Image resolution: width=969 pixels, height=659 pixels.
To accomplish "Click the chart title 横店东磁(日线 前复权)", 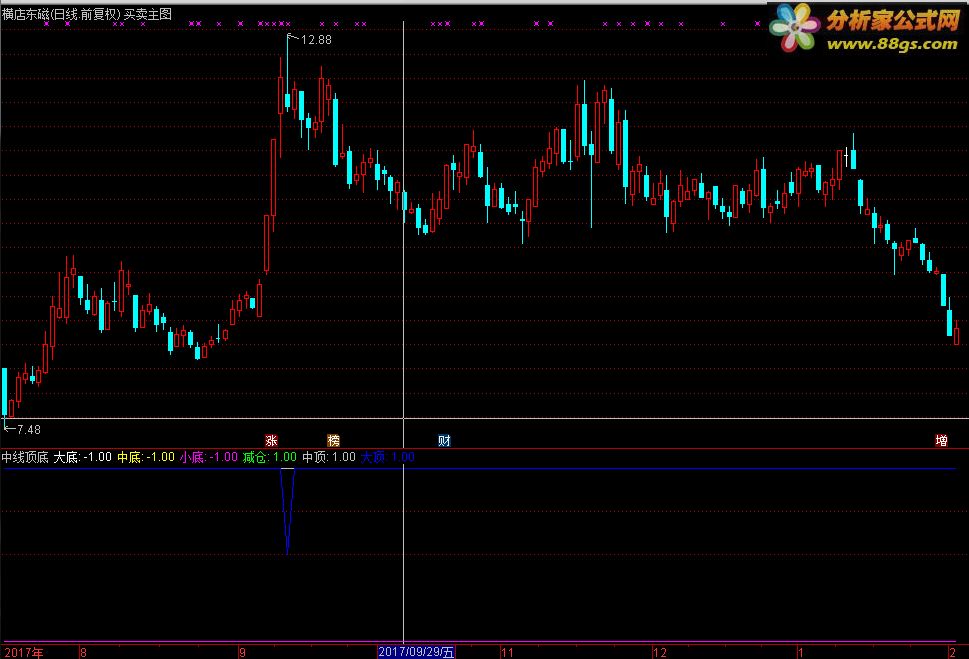I will coord(61,14).
